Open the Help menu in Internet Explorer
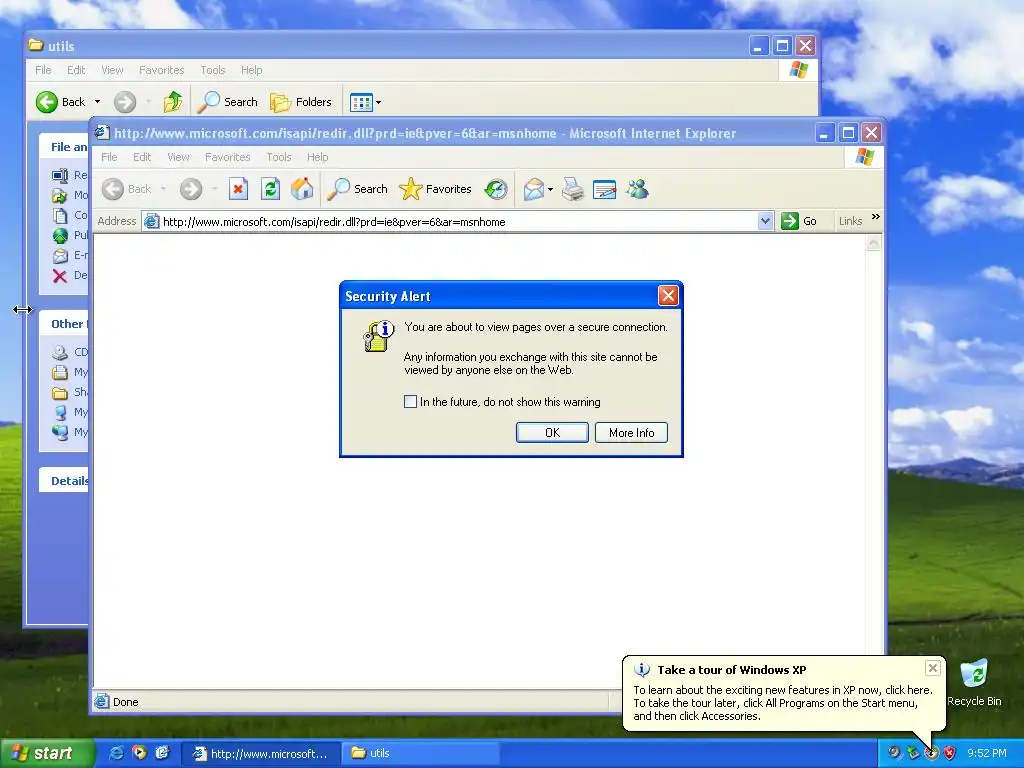 317,157
